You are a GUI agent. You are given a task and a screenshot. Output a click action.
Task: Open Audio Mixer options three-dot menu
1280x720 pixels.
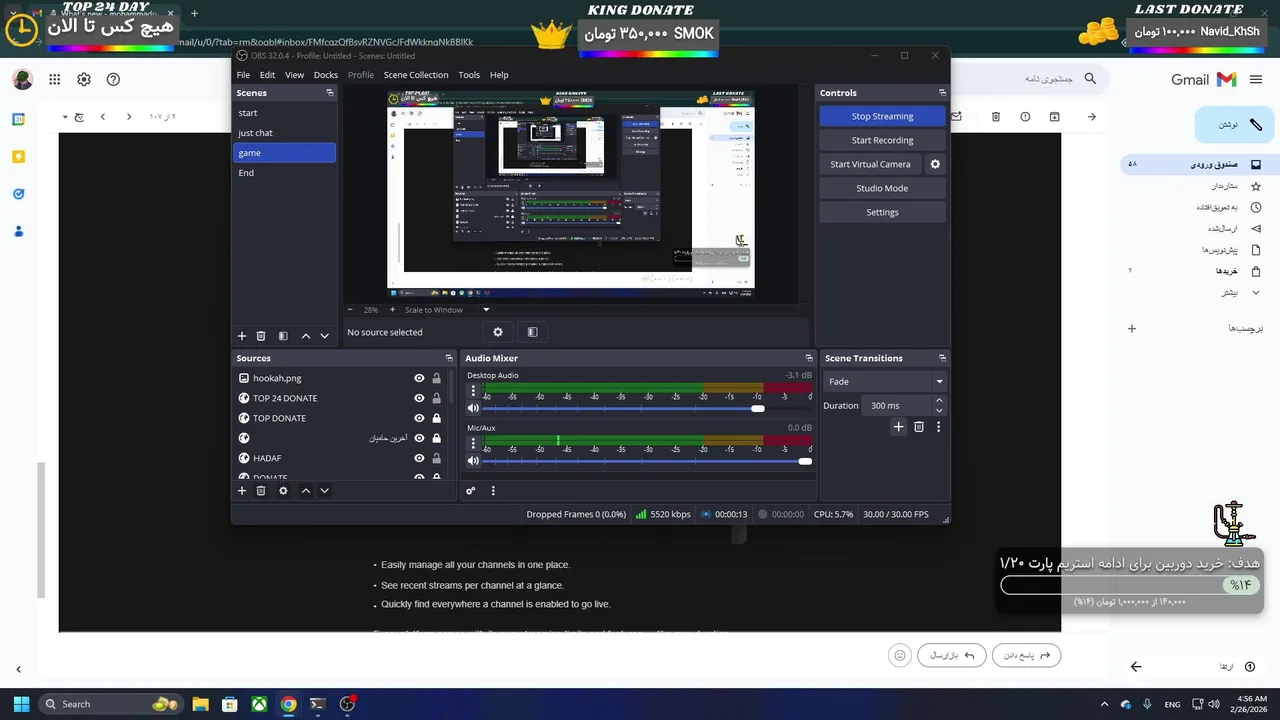(493, 491)
